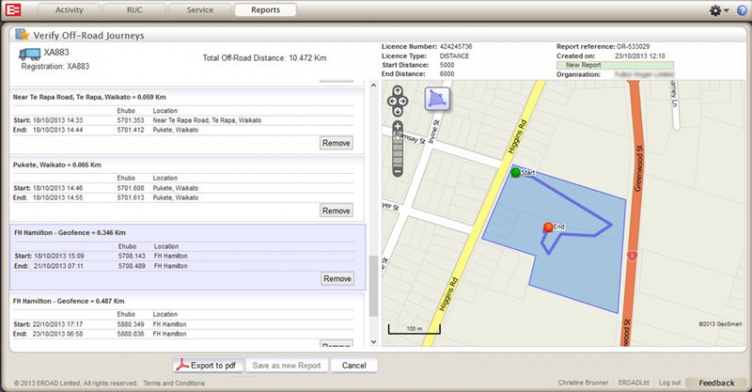752x392 pixels.
Task: Remove the Near Te Rapa Road journey
Action: click(336, 143)
